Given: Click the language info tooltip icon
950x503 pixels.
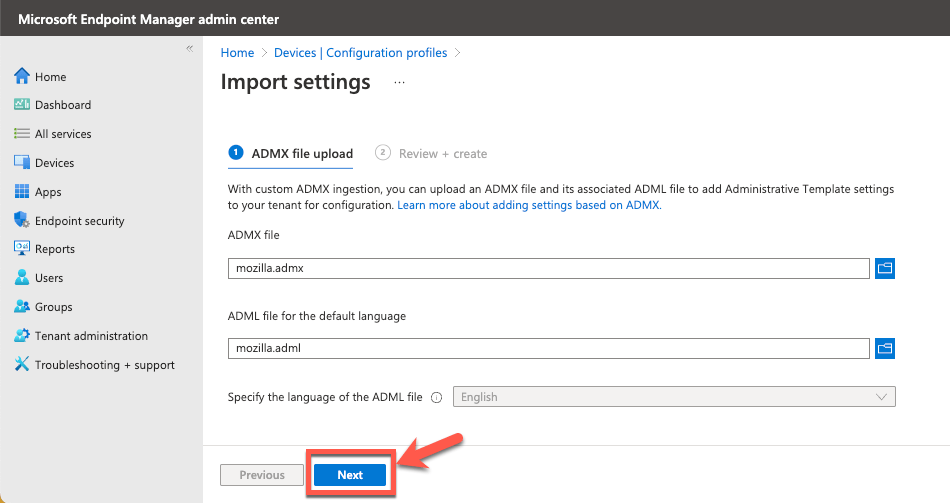Looking at the screenshot, I should [437, 397].
